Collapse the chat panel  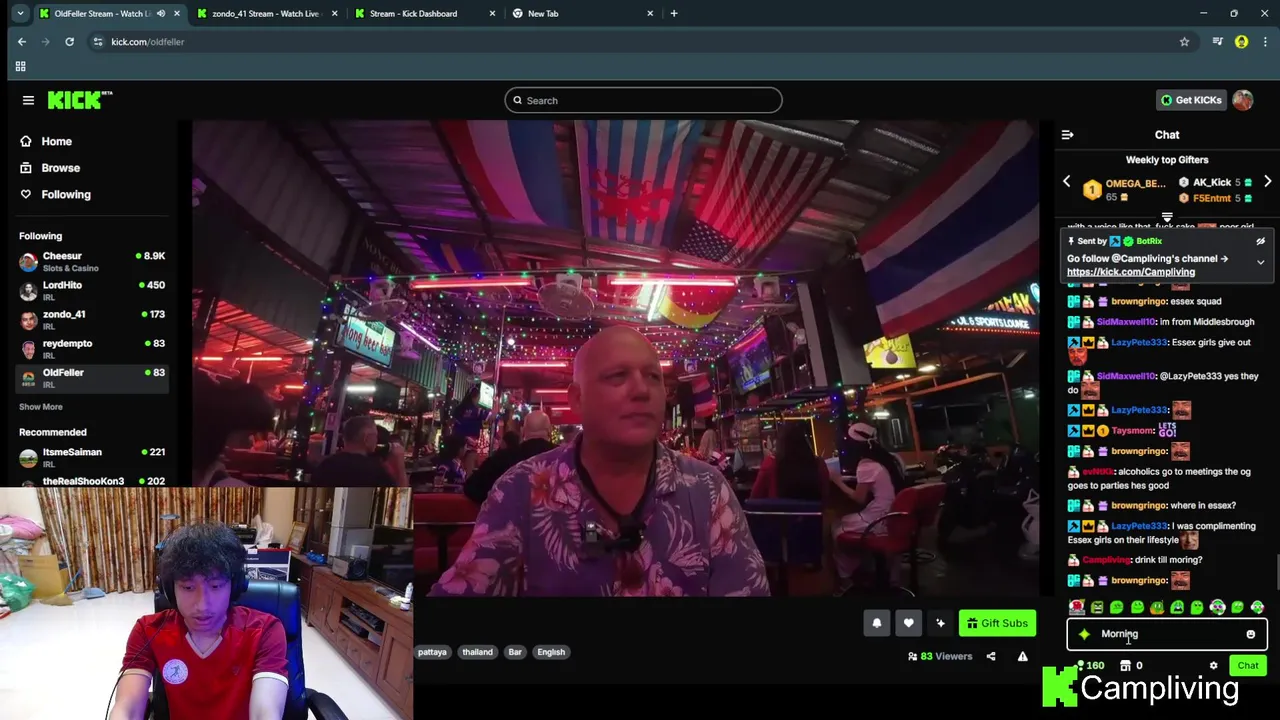click(1067, 135)
